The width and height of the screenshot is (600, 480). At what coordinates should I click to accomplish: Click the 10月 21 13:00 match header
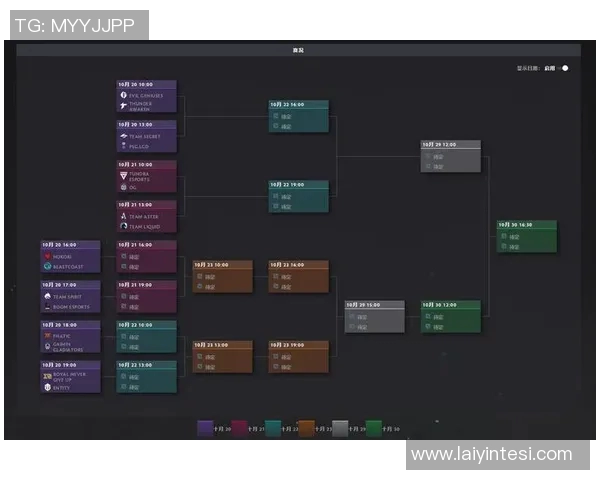[x=147, y=204]
